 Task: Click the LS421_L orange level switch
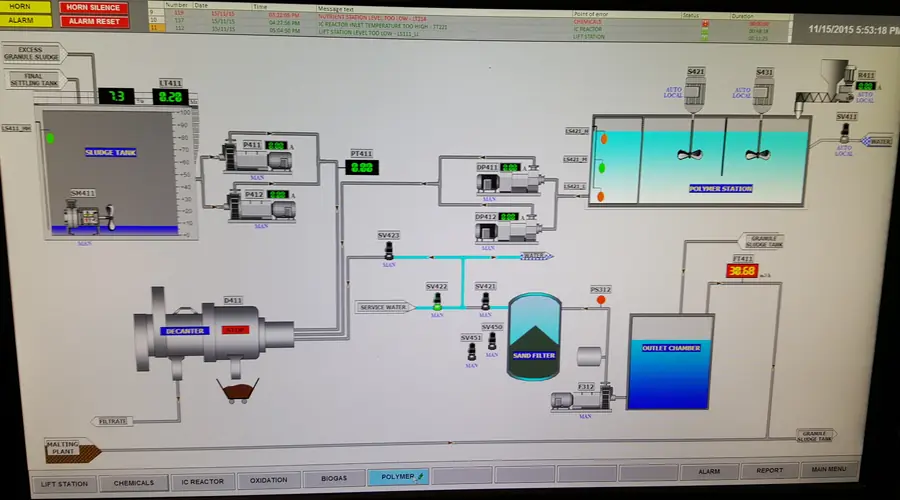pyautogui.click(x=600, y=196)
